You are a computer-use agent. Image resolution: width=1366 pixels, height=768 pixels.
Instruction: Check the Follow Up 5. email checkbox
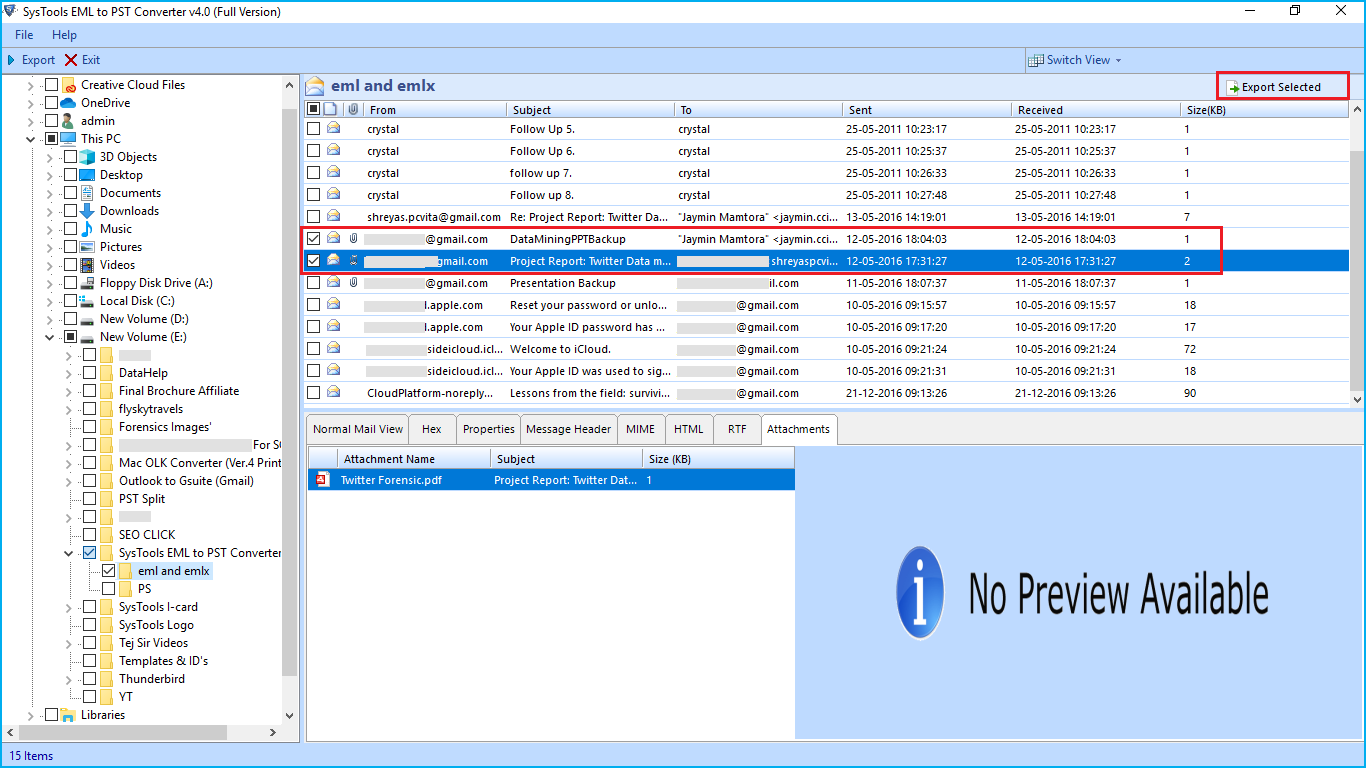pos(314,129)
